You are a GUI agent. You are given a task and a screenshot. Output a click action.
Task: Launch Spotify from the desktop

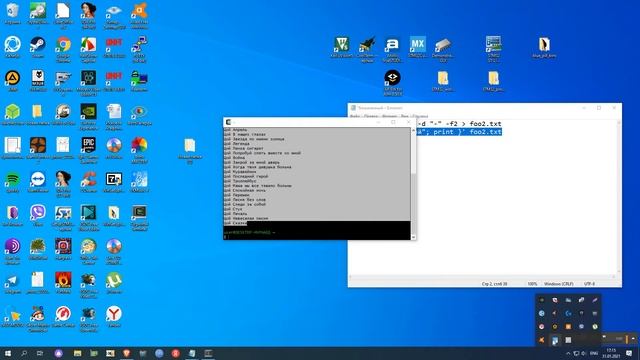pos(12,182)
